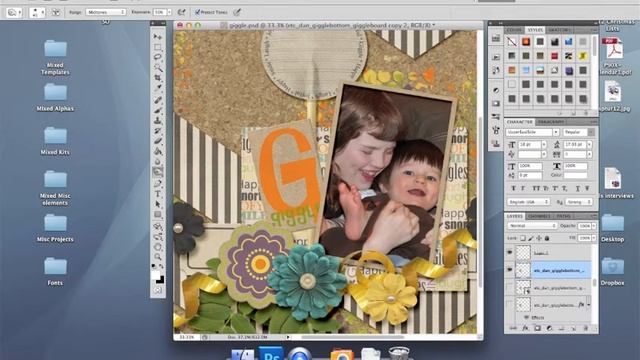The image size is (640, 360).
Task: Select the Lasso tool
Action: click(x=158, y=57)
